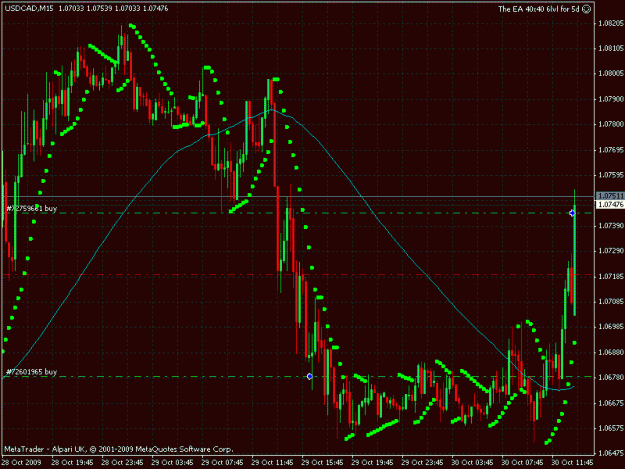The width and height of the screenshot is (625, 469).
Task: Click the 1.07085 price scale label
Action: pos(611,301)
